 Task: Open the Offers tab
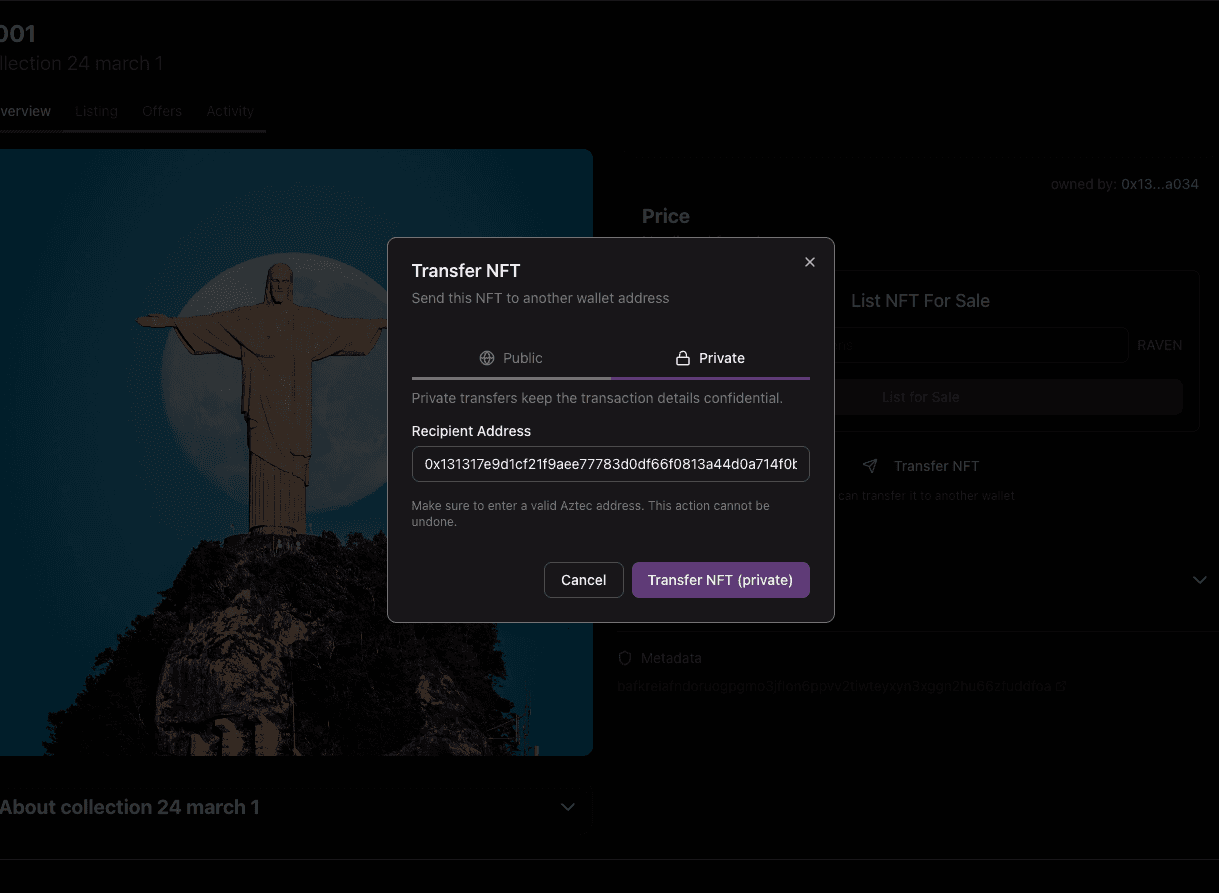click(x=162, y=111)
